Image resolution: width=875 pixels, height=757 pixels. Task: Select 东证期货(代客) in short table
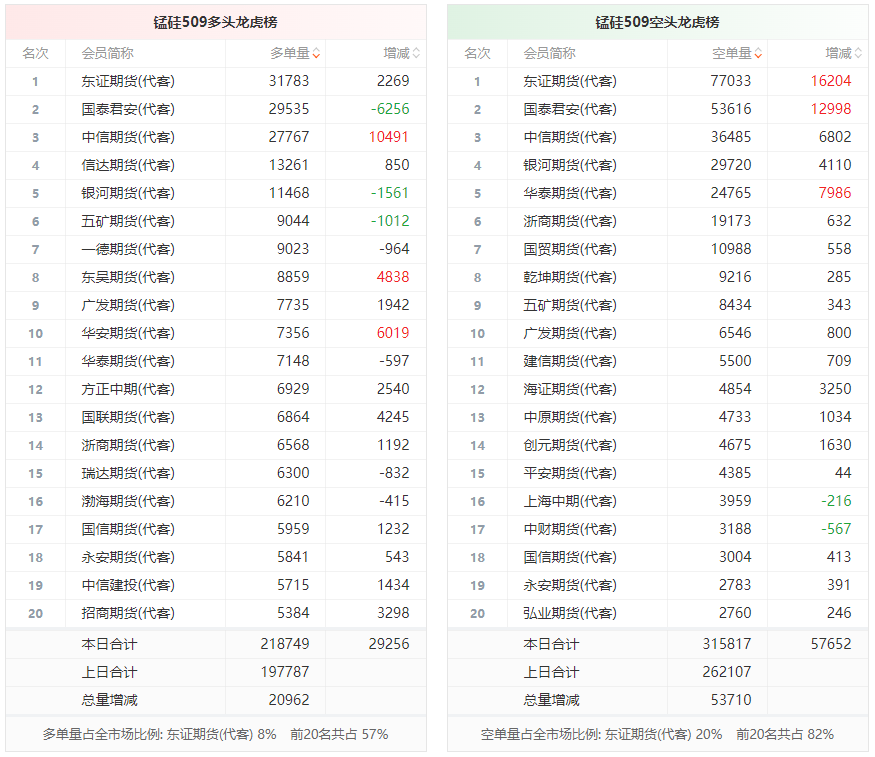pos(570,81)
